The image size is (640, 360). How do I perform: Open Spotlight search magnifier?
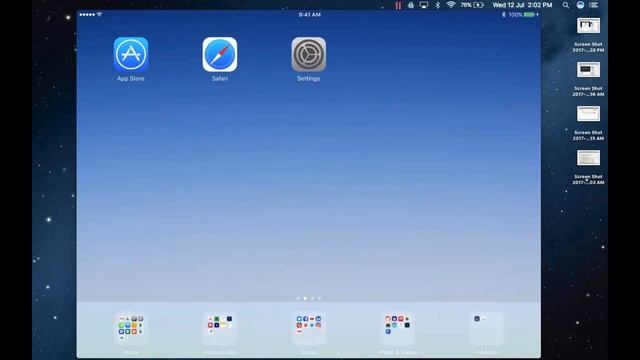click(x=566, y=5)
